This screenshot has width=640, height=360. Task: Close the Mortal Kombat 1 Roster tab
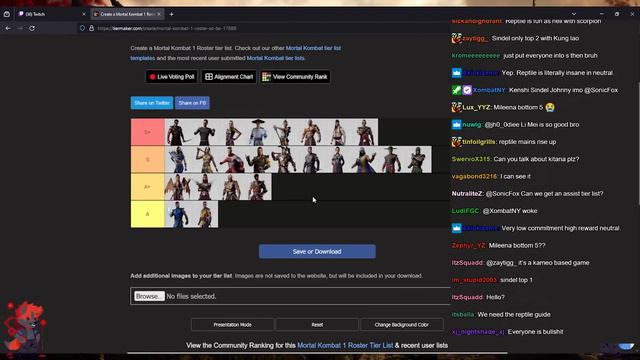pyautogui.click(x=159, y=14)
